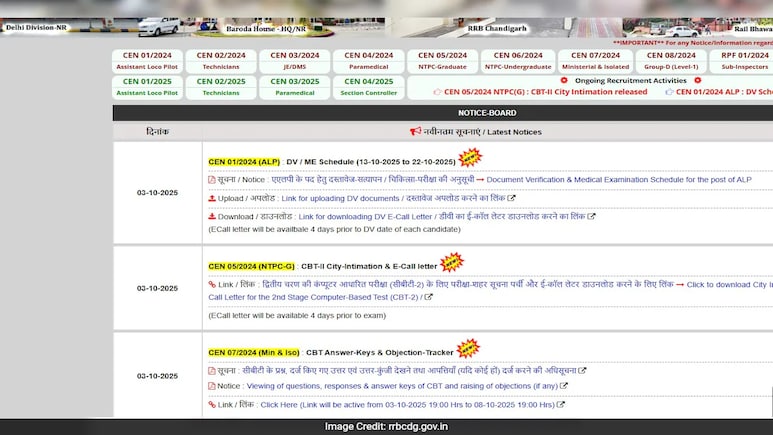This screenshot has width=773, height=435.
Task: Click the PDF icon beside ALP Notice
Action: pyautogui.click(x=212, y=179)
